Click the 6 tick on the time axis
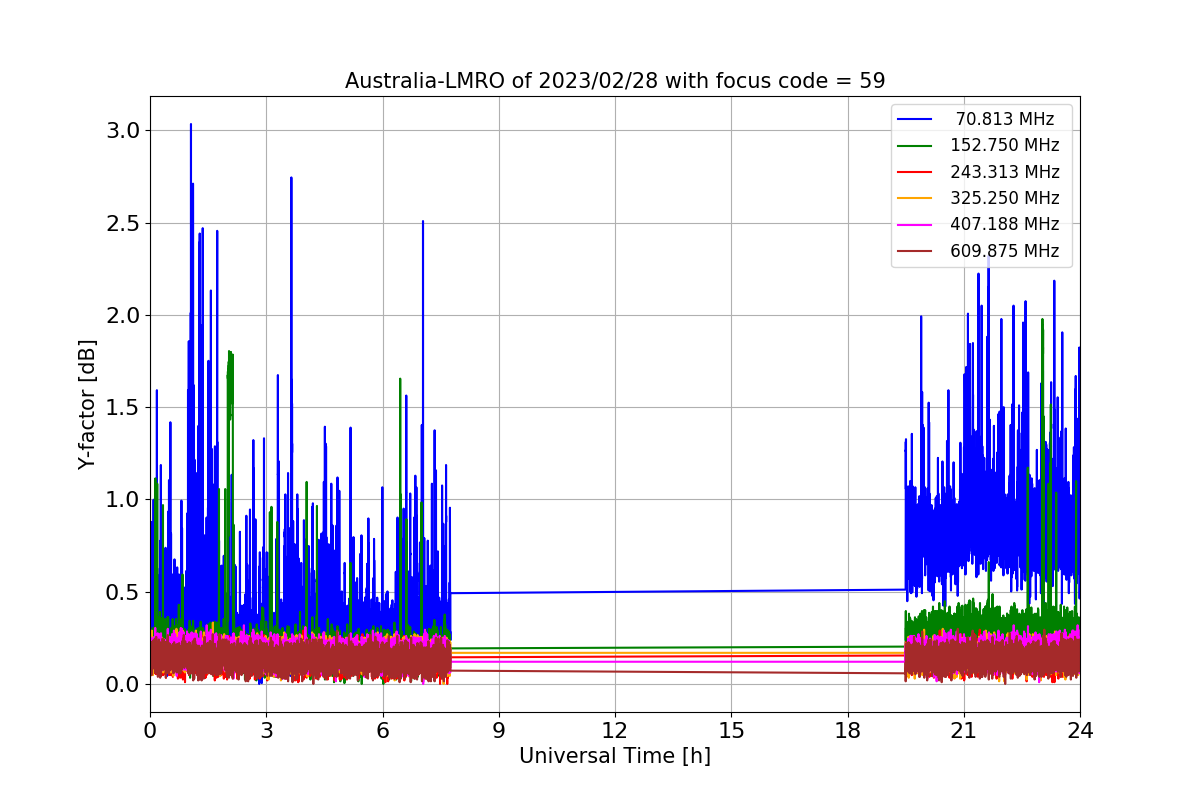The height and width of the screenshot is (800, 1200). (382, 730)
